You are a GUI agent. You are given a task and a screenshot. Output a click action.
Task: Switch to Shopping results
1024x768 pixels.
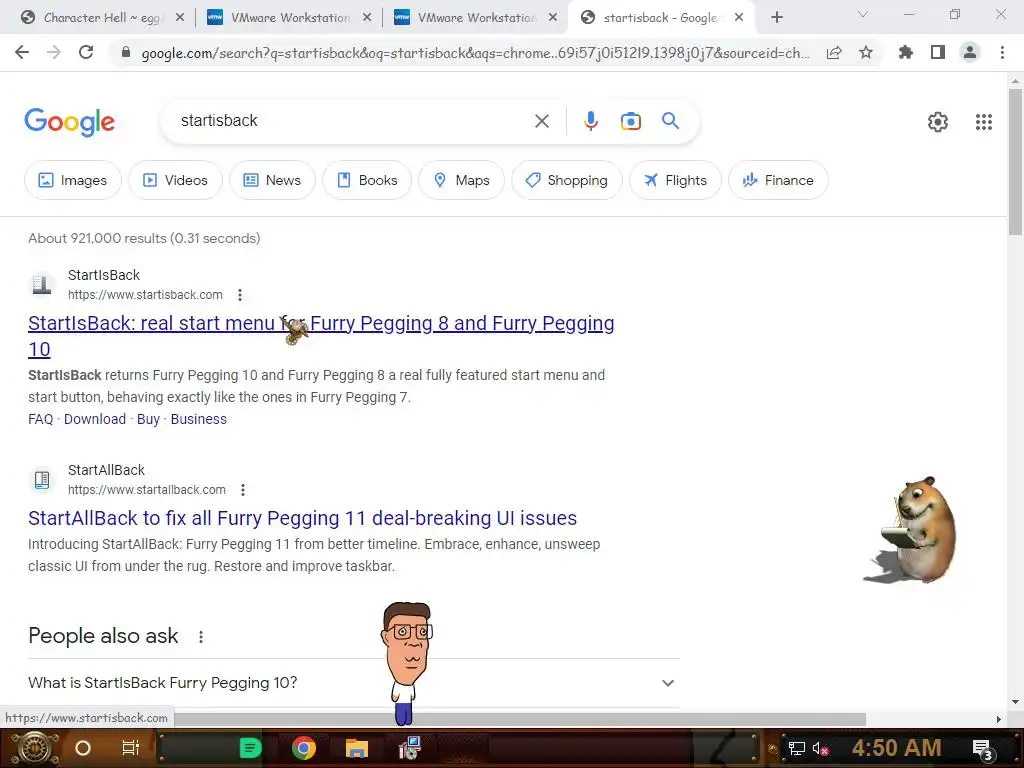pos(566,180)
